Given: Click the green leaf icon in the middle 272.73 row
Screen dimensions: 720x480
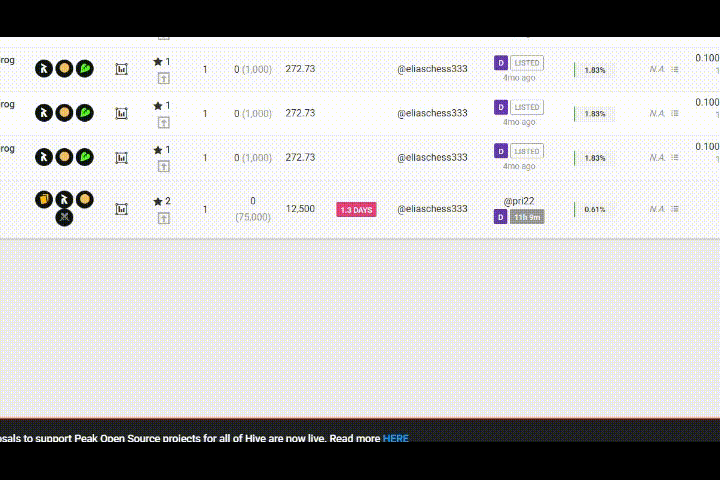Looking at the screenshot, I should 84,113.
